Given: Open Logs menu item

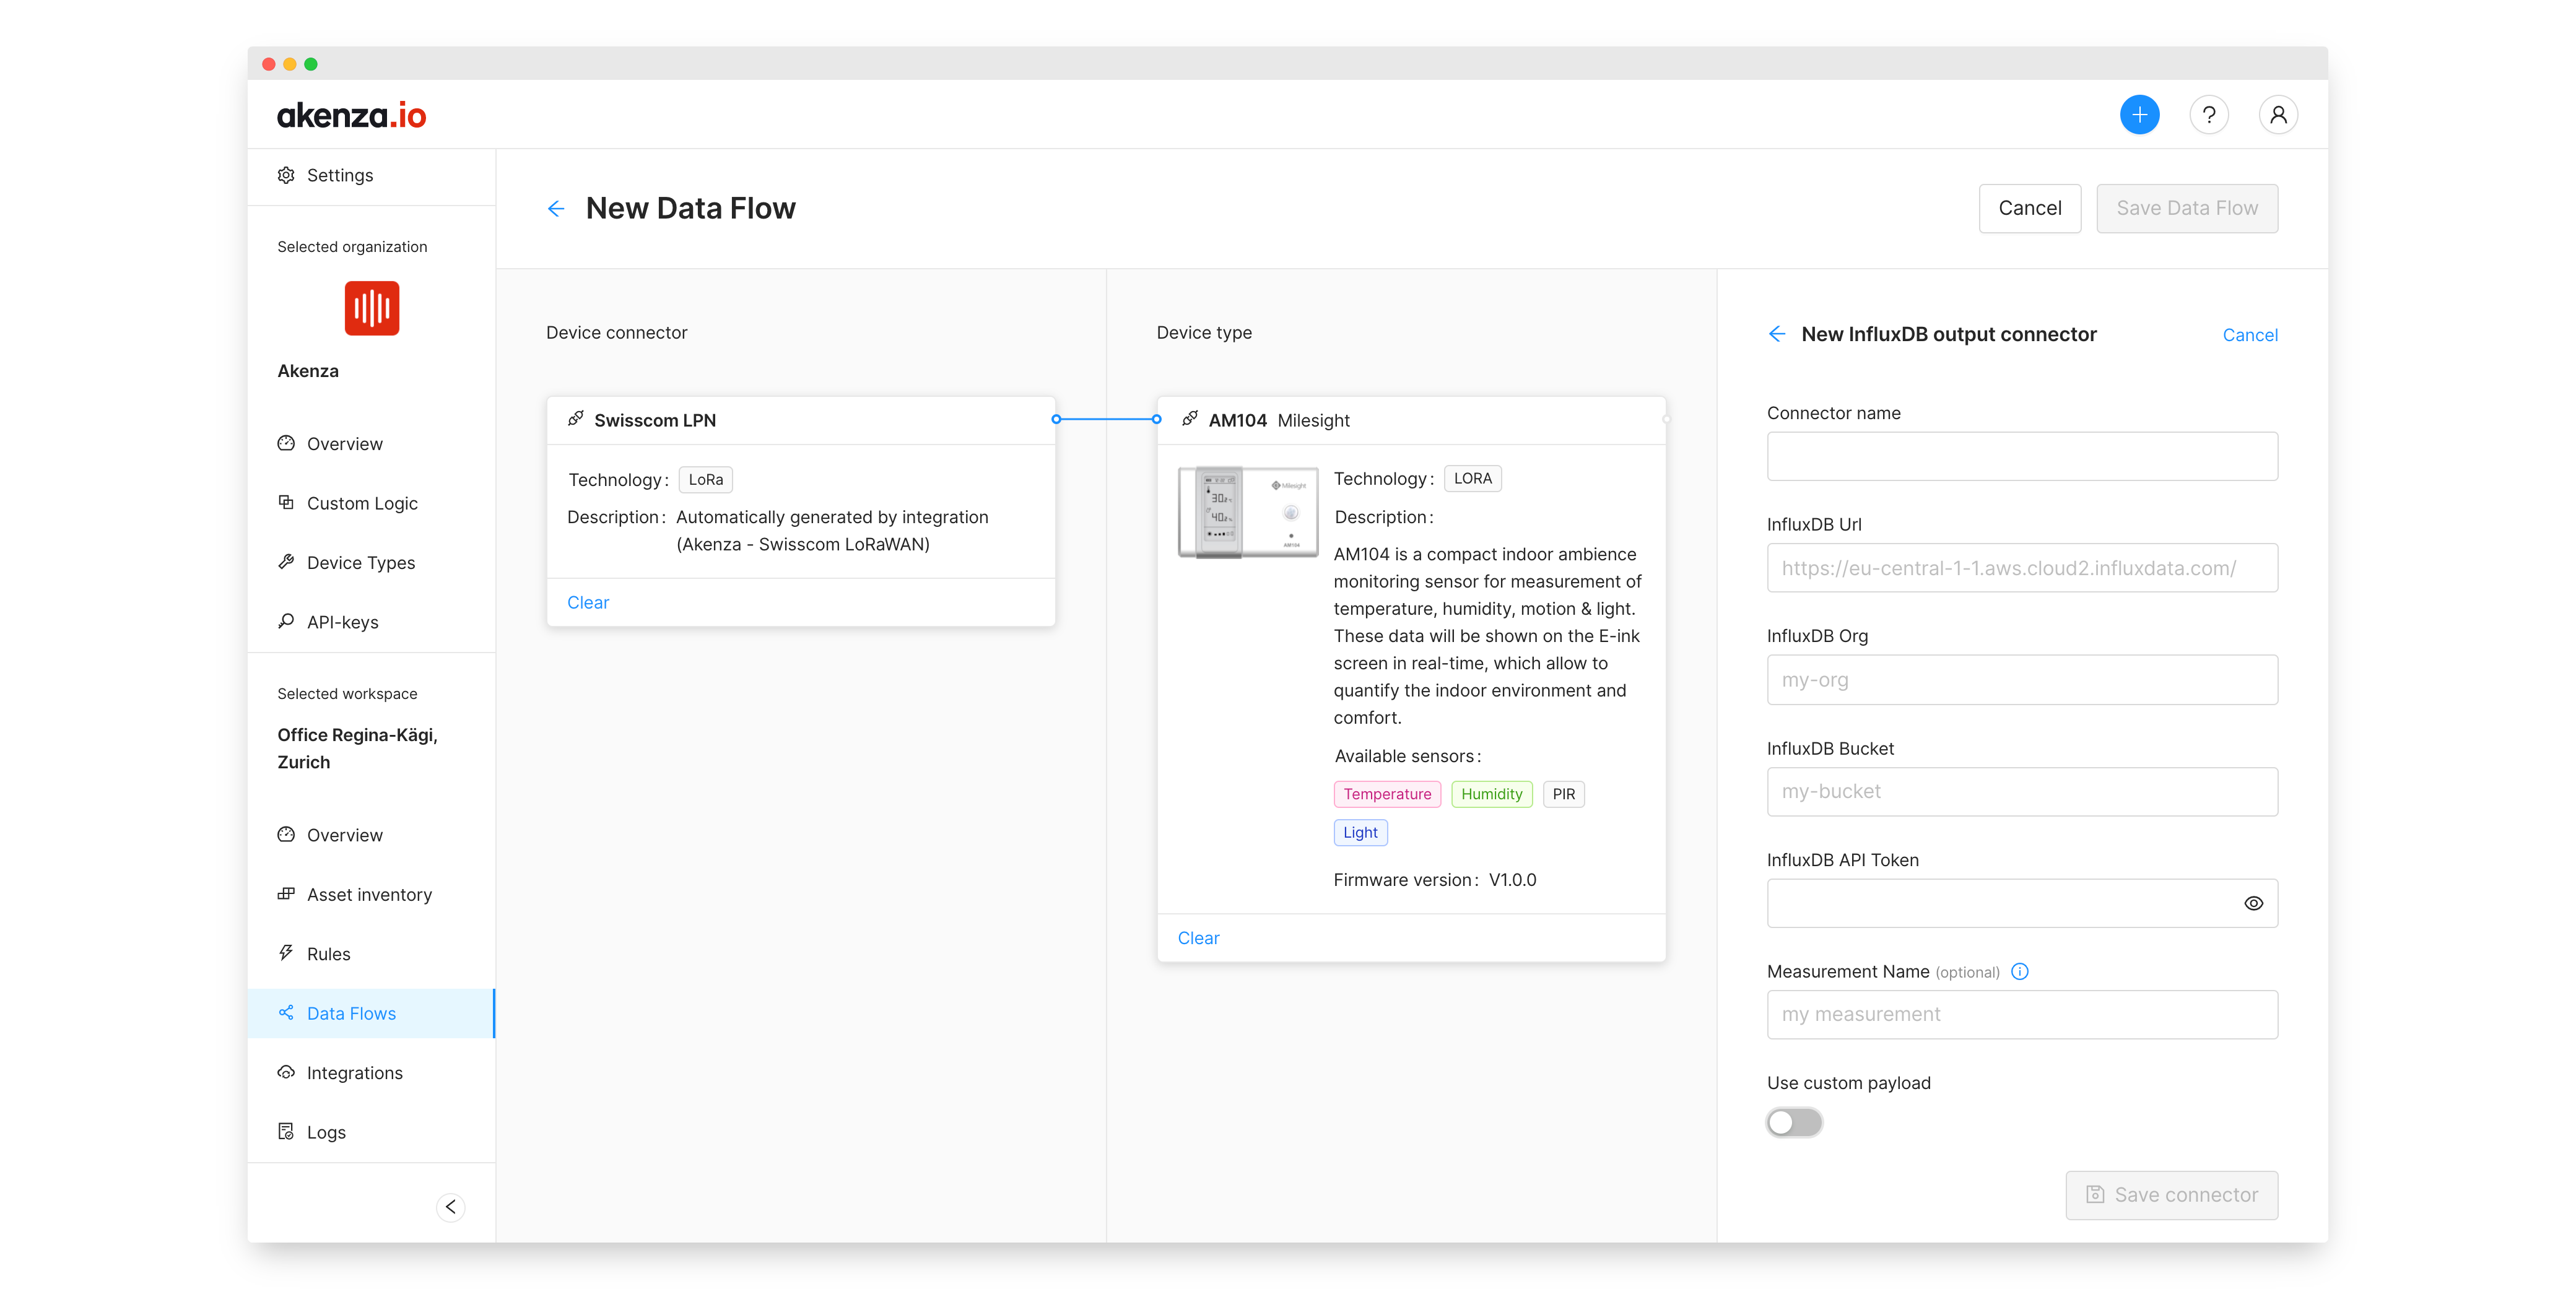Looking at the screenshot, I should (x=371, y=1132).
